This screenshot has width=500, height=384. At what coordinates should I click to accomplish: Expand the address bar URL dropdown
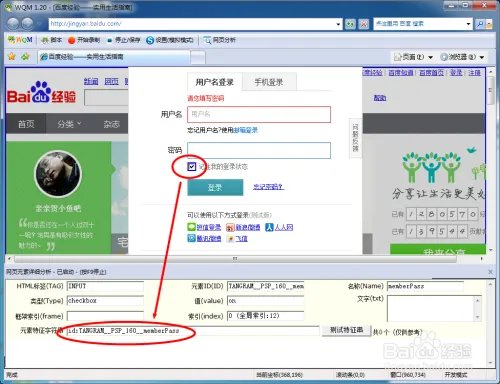click(338, 24)
